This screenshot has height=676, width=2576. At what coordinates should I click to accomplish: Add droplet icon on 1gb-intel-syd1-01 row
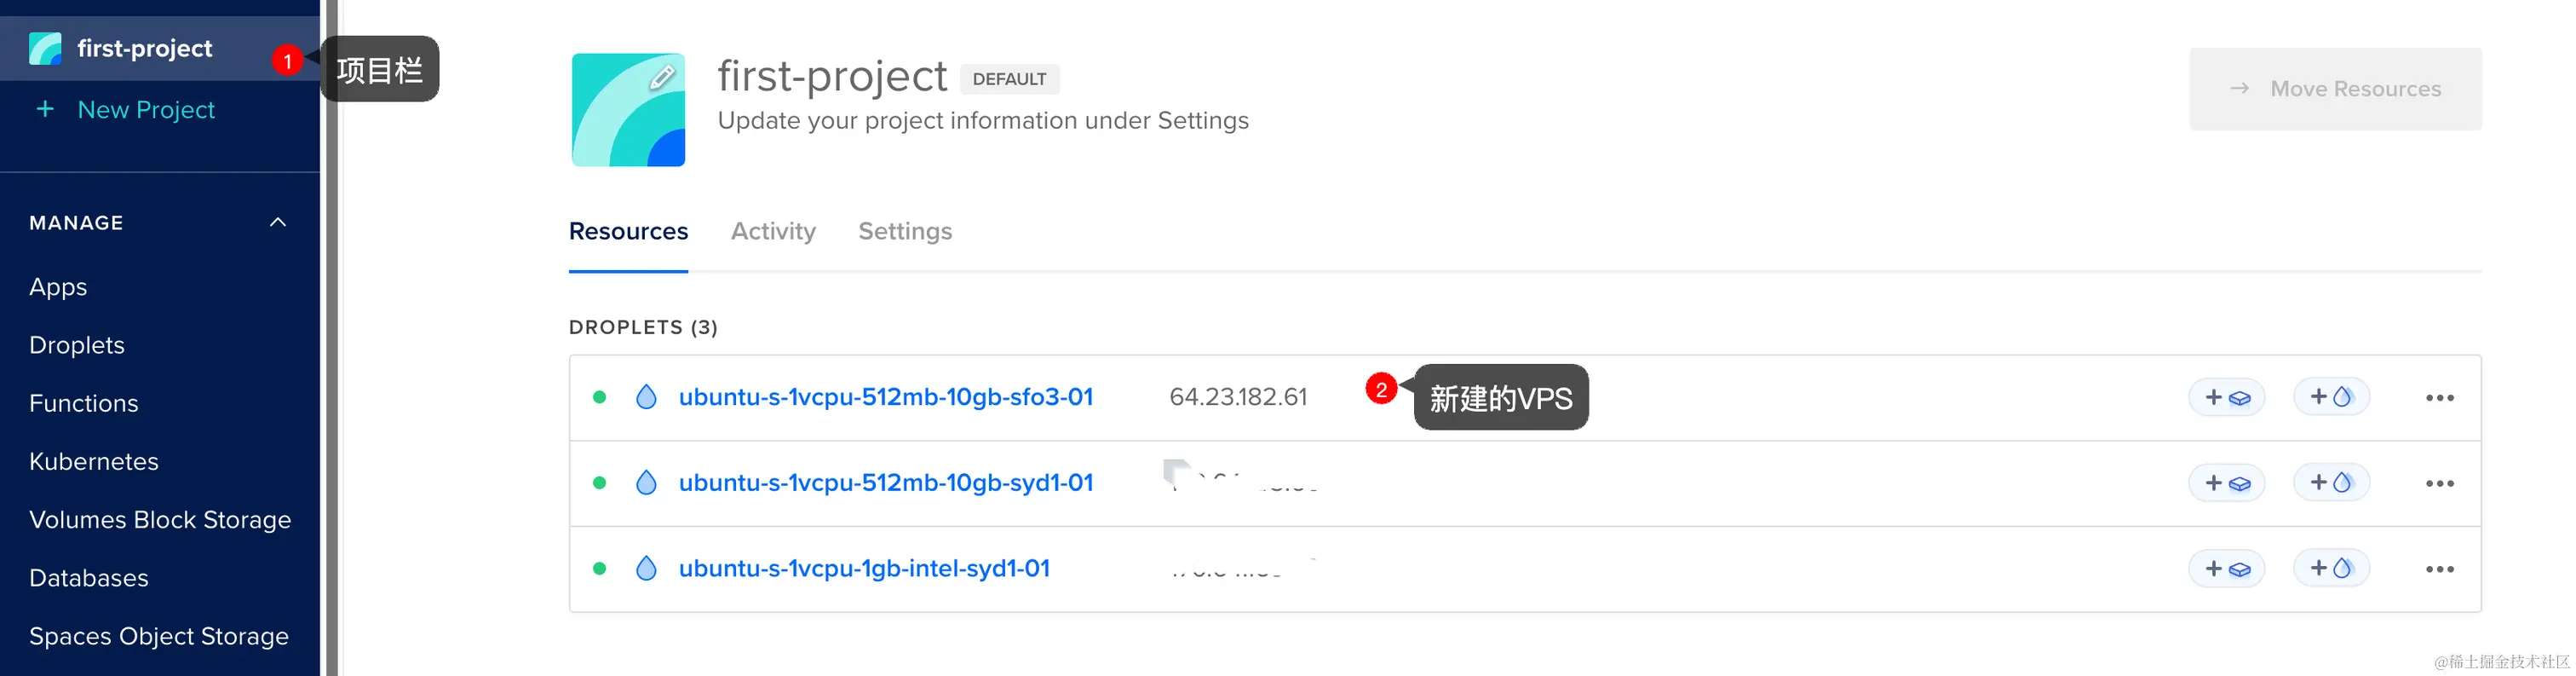tap(2331, 569)
